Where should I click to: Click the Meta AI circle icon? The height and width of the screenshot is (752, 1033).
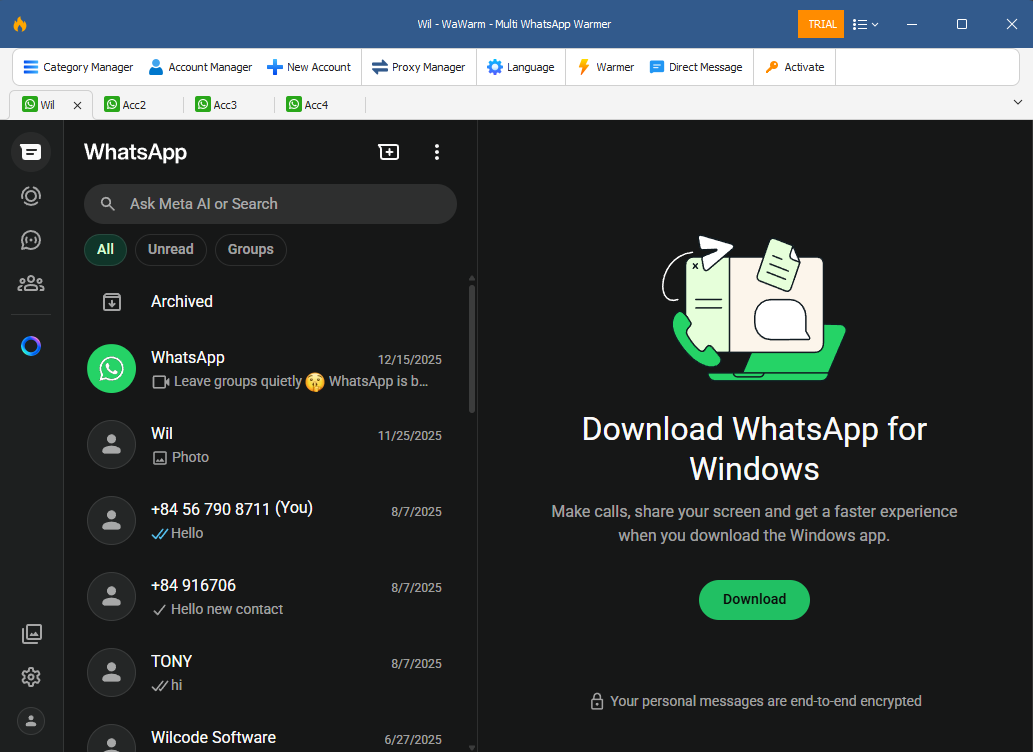[31, 346]
